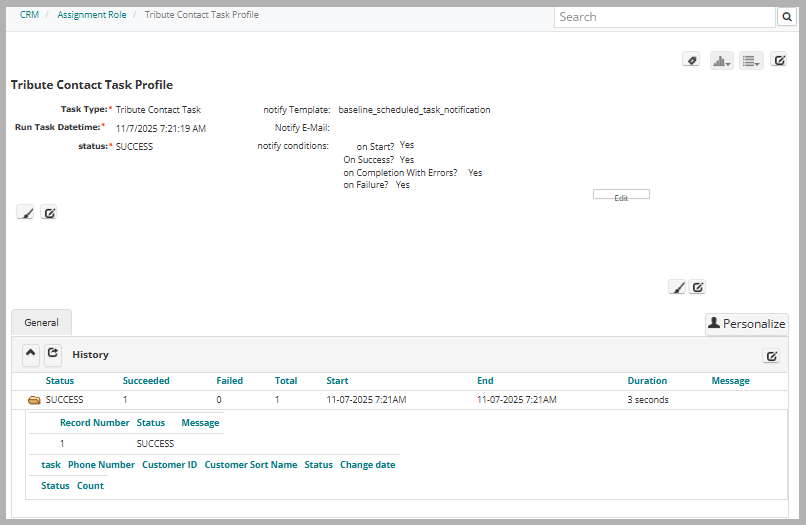Sort by Start column header

[337, 381]
